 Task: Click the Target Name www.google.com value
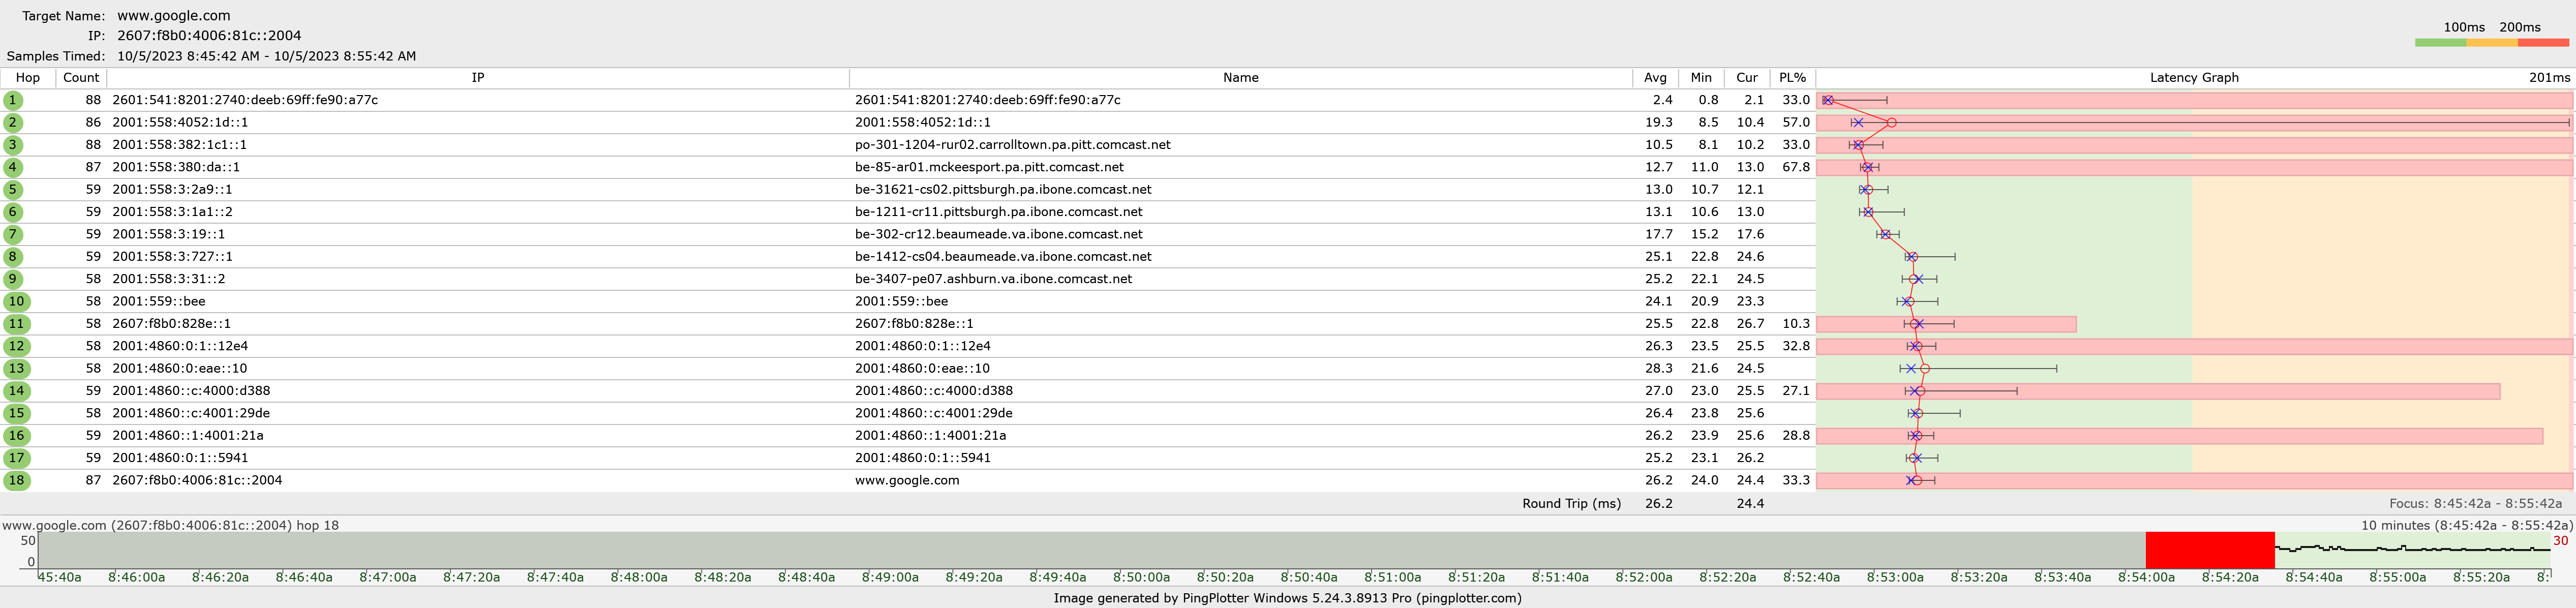(173, 16)
